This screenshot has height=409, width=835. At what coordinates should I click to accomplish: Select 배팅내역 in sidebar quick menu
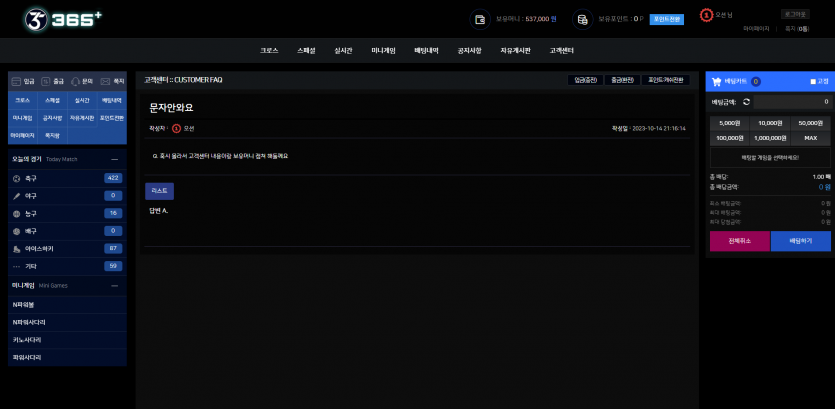pos(112,100)
